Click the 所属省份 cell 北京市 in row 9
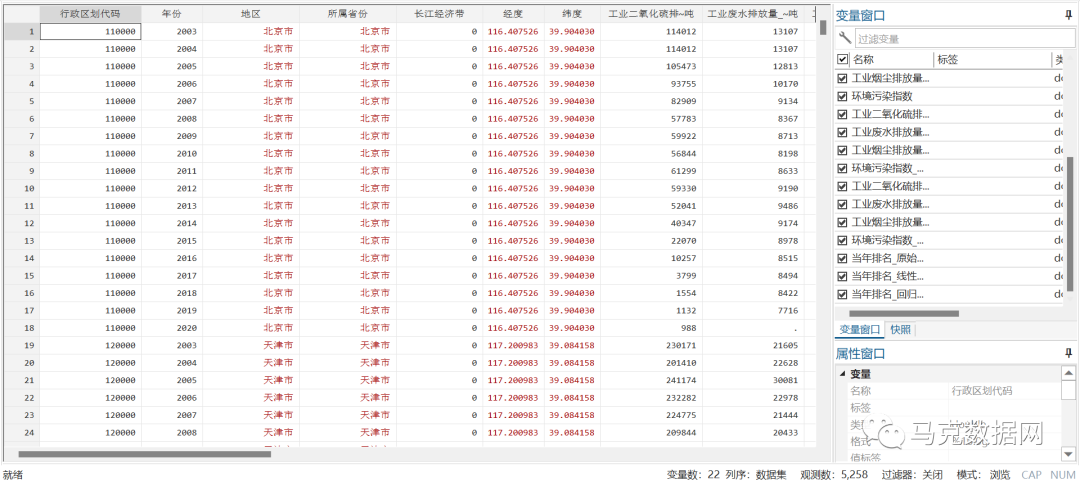Image resolution: width=1080 pixels, height=481 pixels. [x=348, y=171]
